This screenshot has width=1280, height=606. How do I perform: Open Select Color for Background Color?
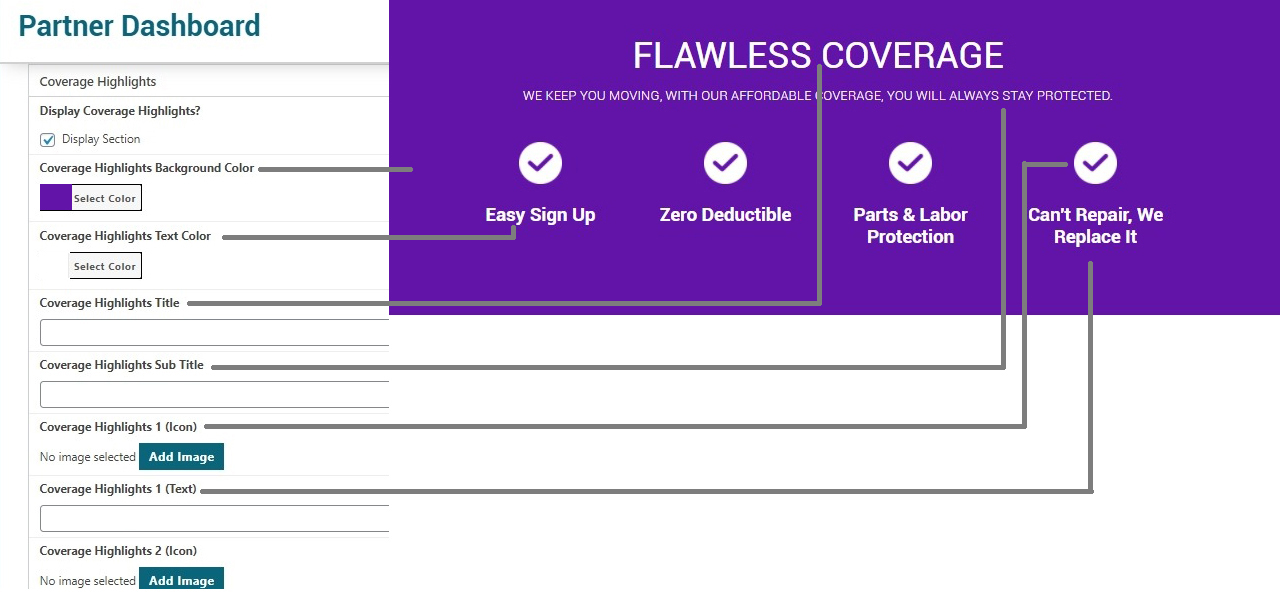tap(105, 198)
